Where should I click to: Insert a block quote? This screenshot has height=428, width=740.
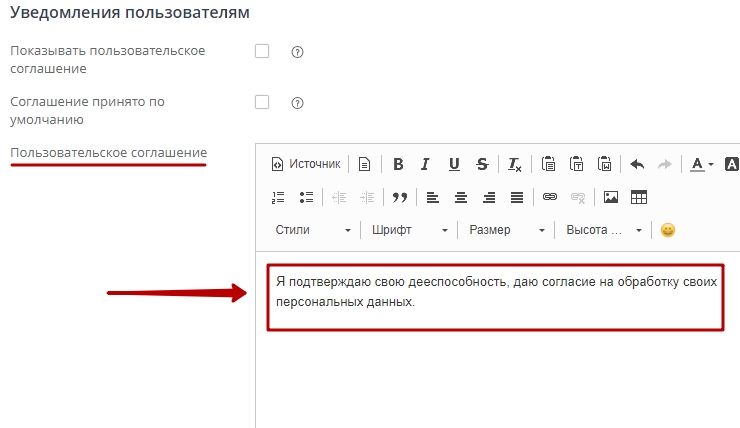tap(400, 197)
